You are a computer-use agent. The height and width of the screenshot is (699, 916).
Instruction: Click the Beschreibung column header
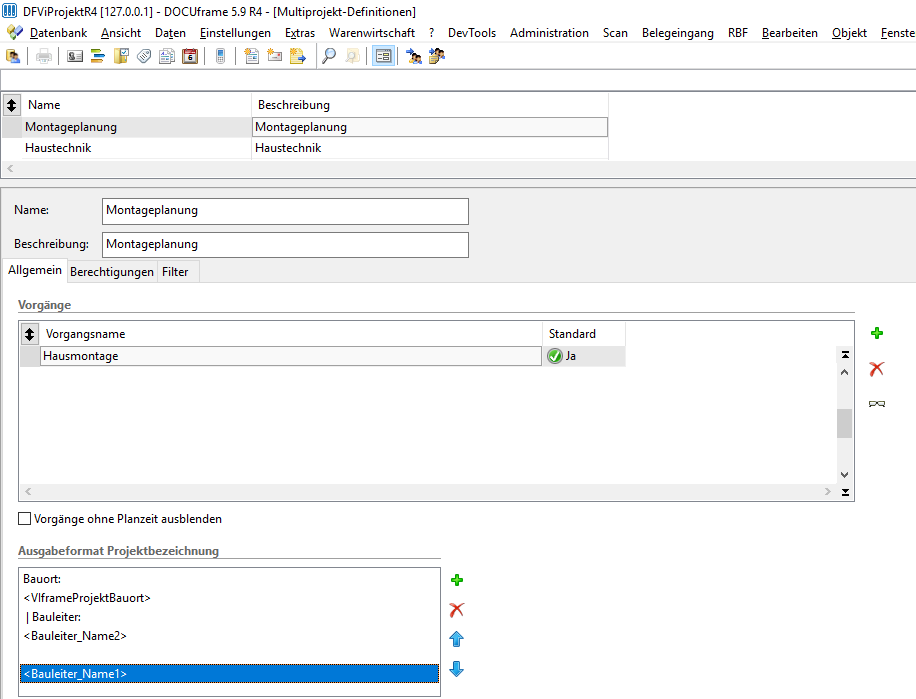coord(430,105)
